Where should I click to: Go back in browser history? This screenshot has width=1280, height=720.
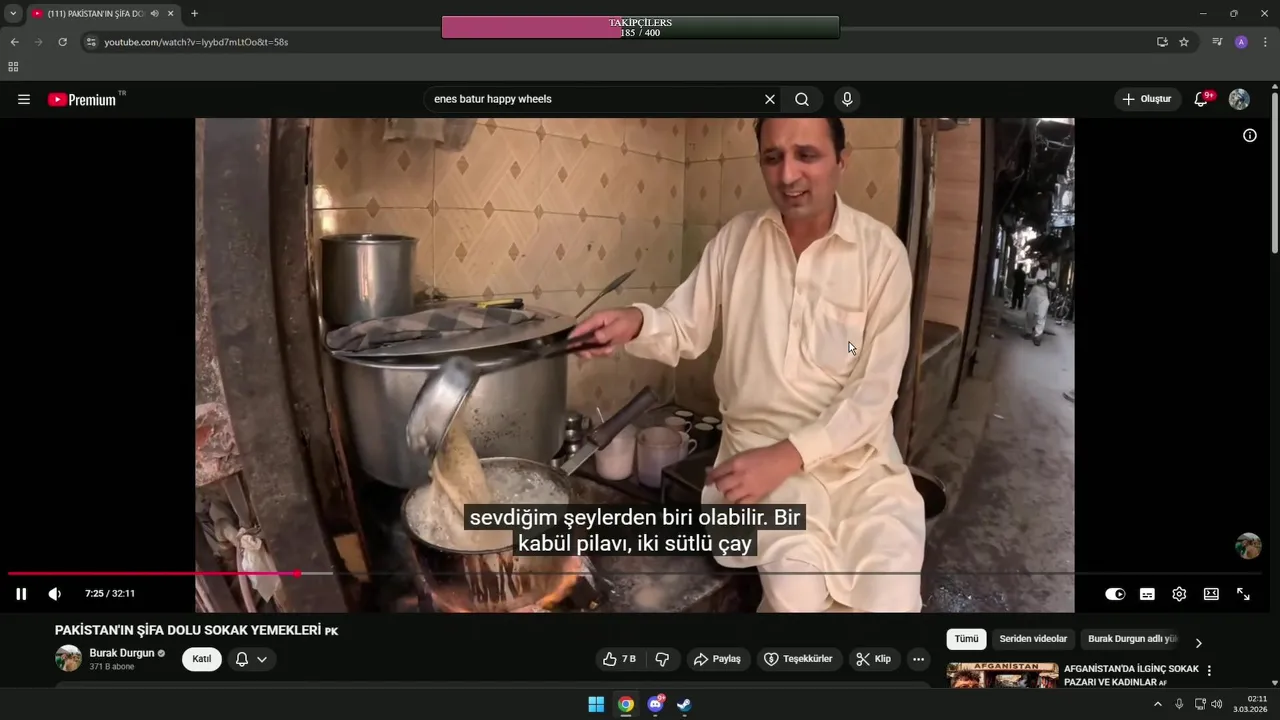tap(14, 42)
